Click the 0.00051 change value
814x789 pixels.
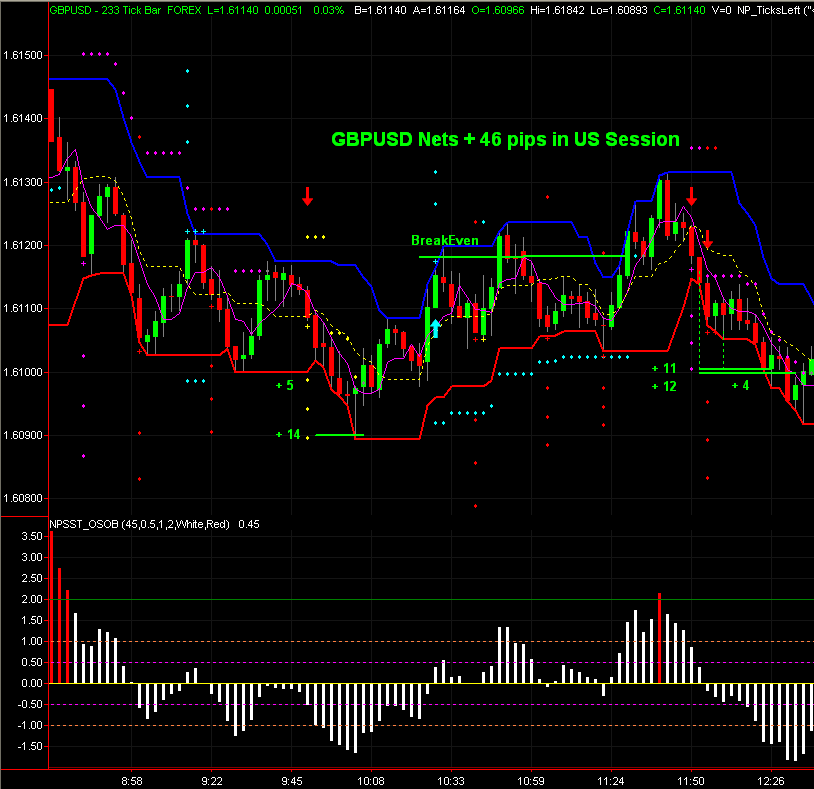pyautogui.click(x=283, y=10)
